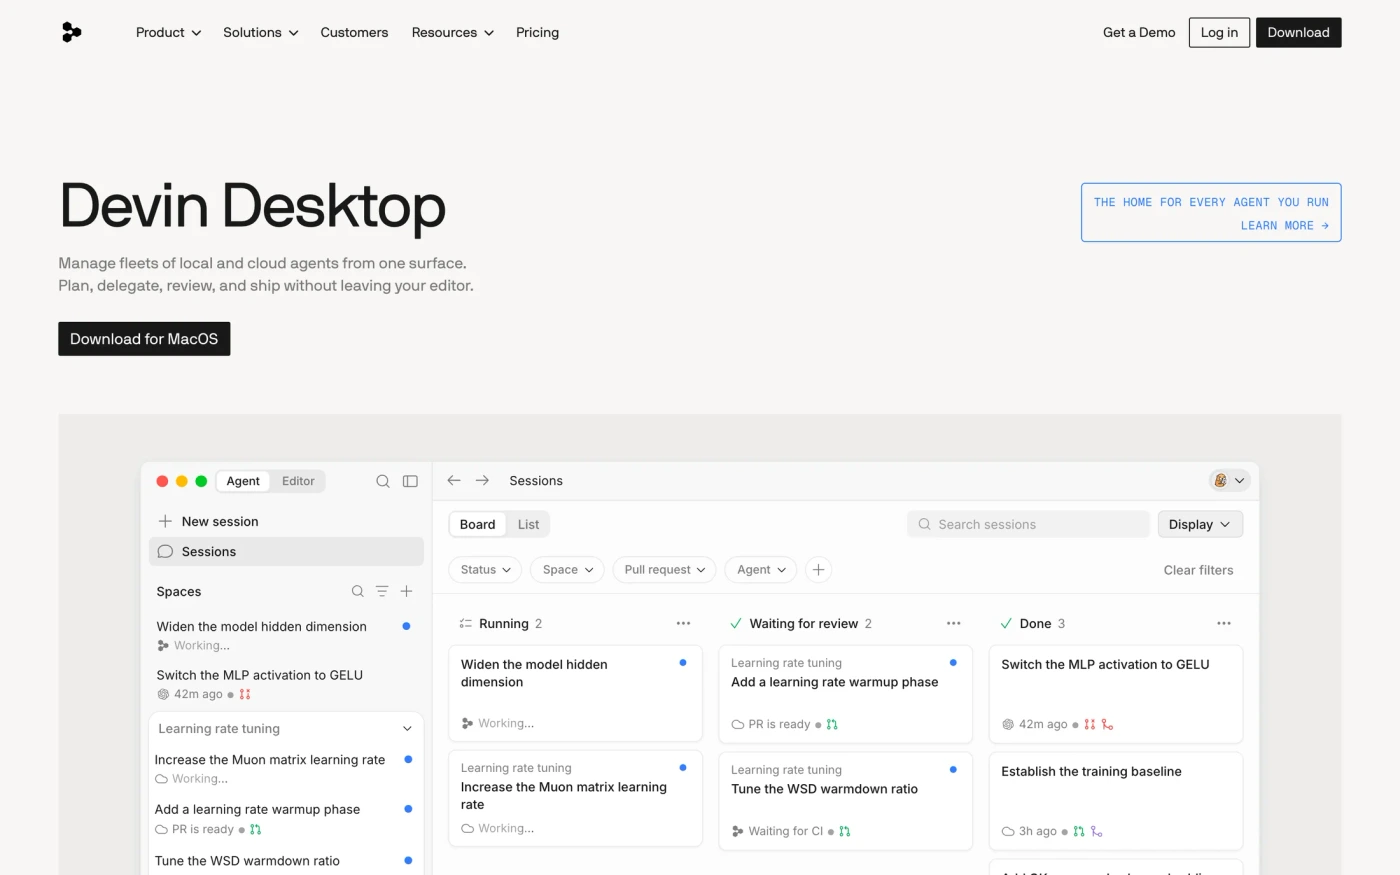Click the Search sessions input field

[x=1028, y=525]
